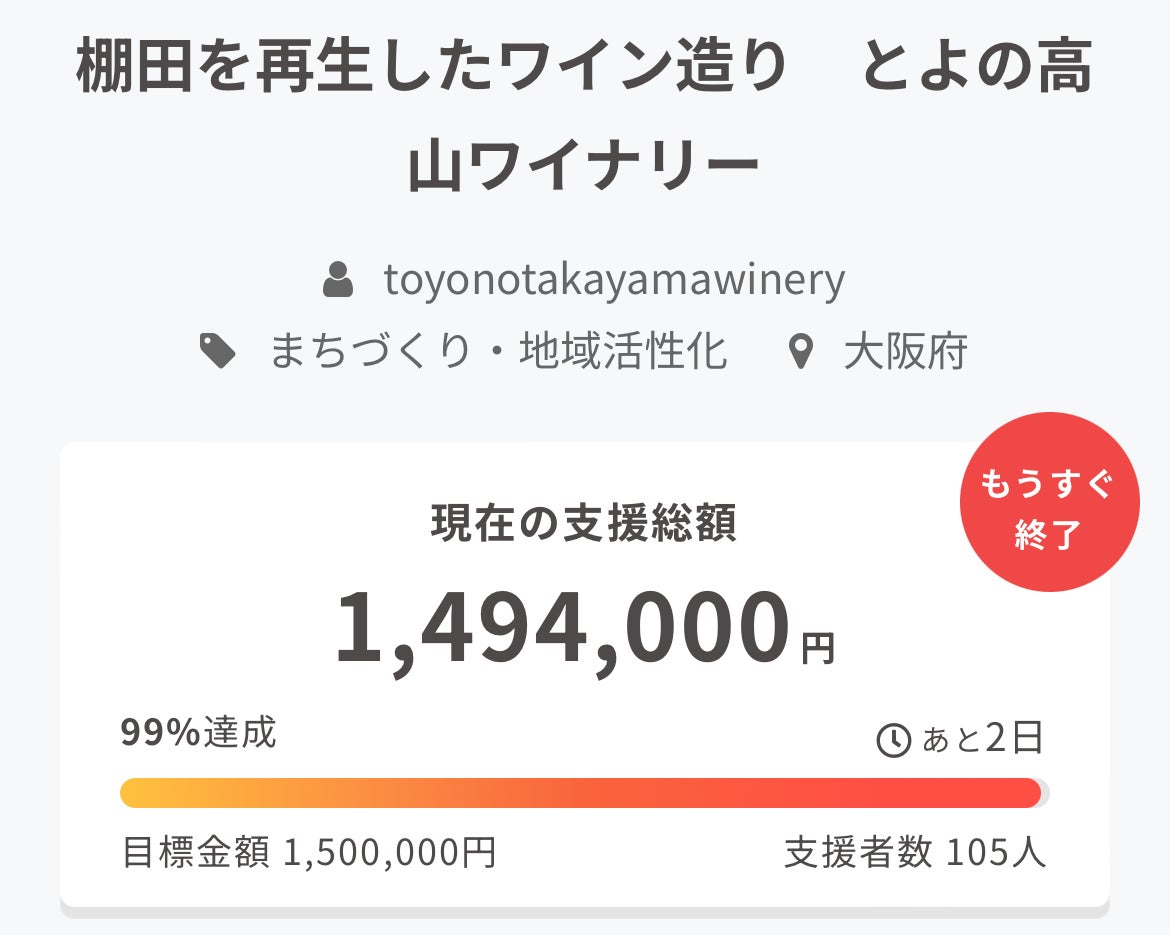
Task: Open toyonotakayamawinery profile link
Action: (x=614, y=280)
